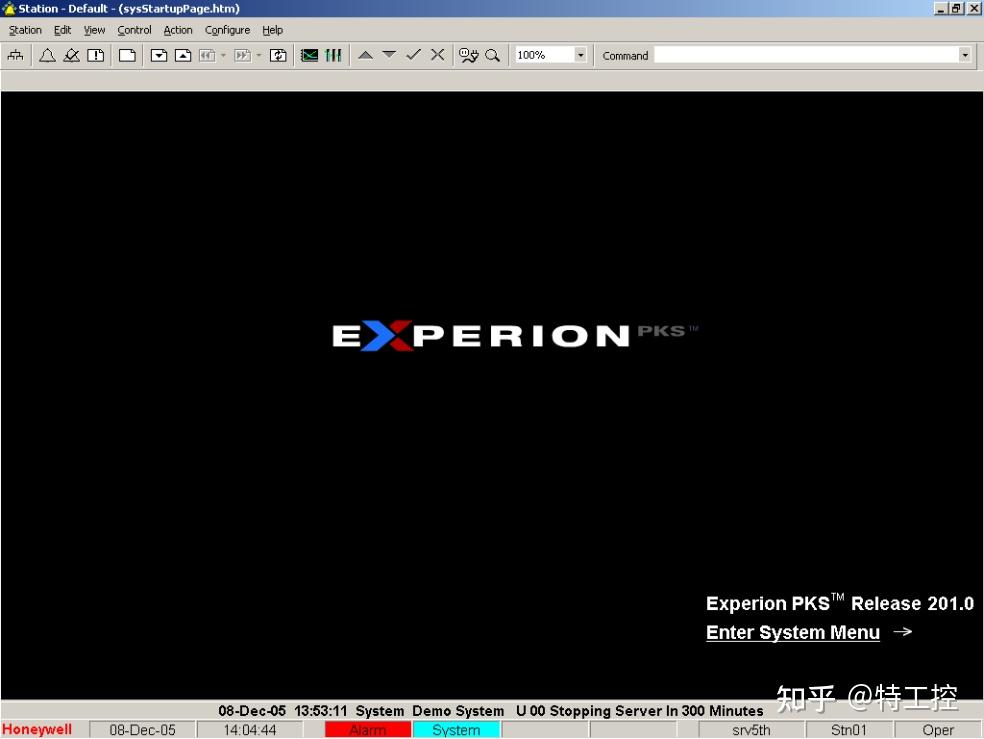Viewport: 984px width, 739px height.
Task: Open the Configure menu
Action: pyautogui.click(x=227, y=30)
